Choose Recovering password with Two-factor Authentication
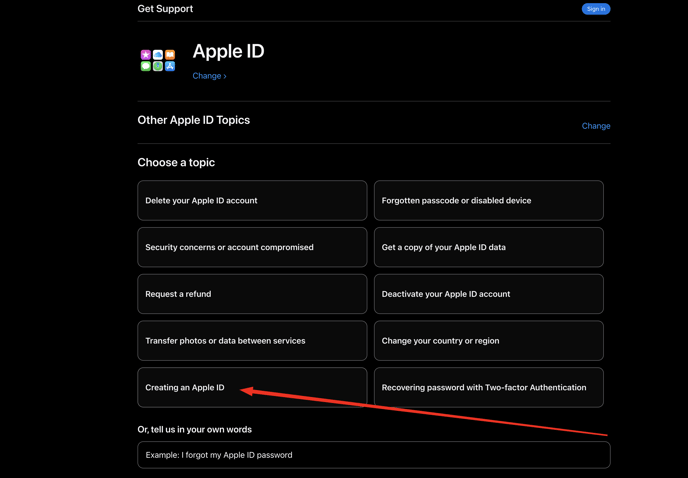Image resolution: width=688 pixels, height=478 pixels. coord(489,388)
